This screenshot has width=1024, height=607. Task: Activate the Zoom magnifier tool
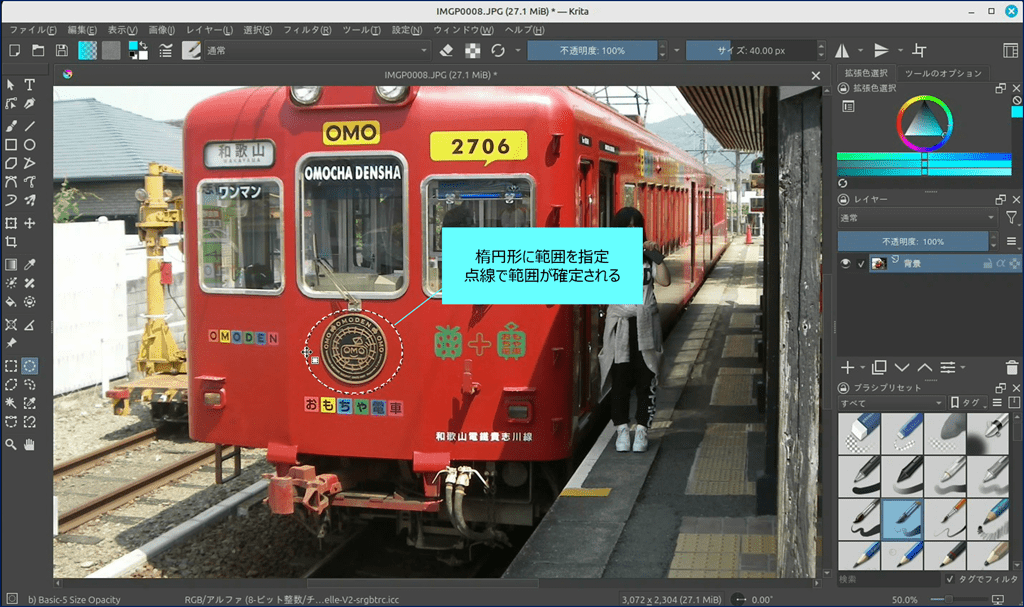tap(11, 444)
